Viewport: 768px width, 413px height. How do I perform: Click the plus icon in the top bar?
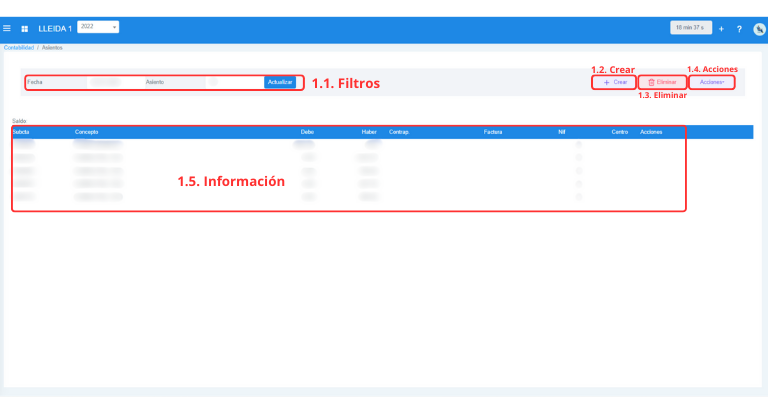(721, 28)
